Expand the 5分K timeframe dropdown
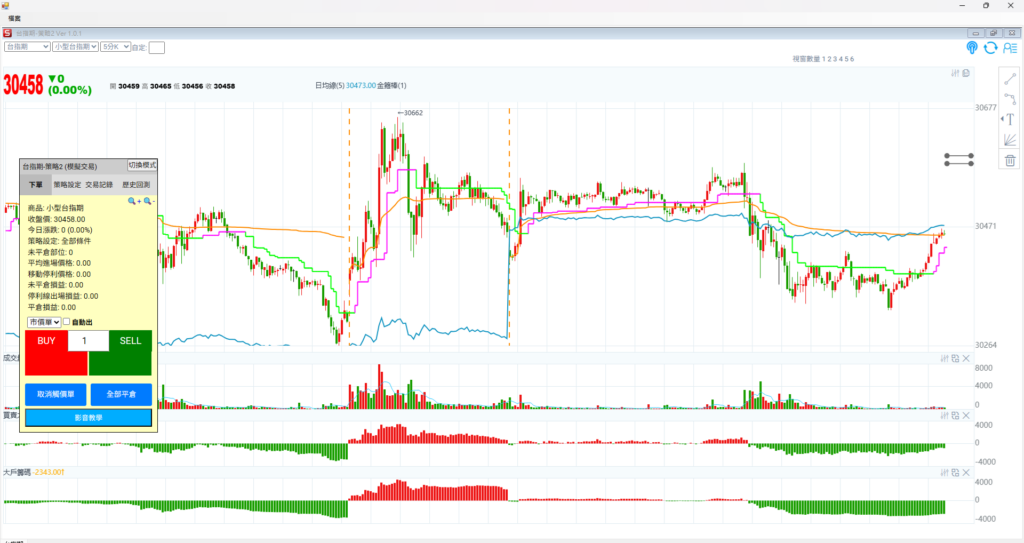This screenshot has height=543, width=1024. [115, 47]
